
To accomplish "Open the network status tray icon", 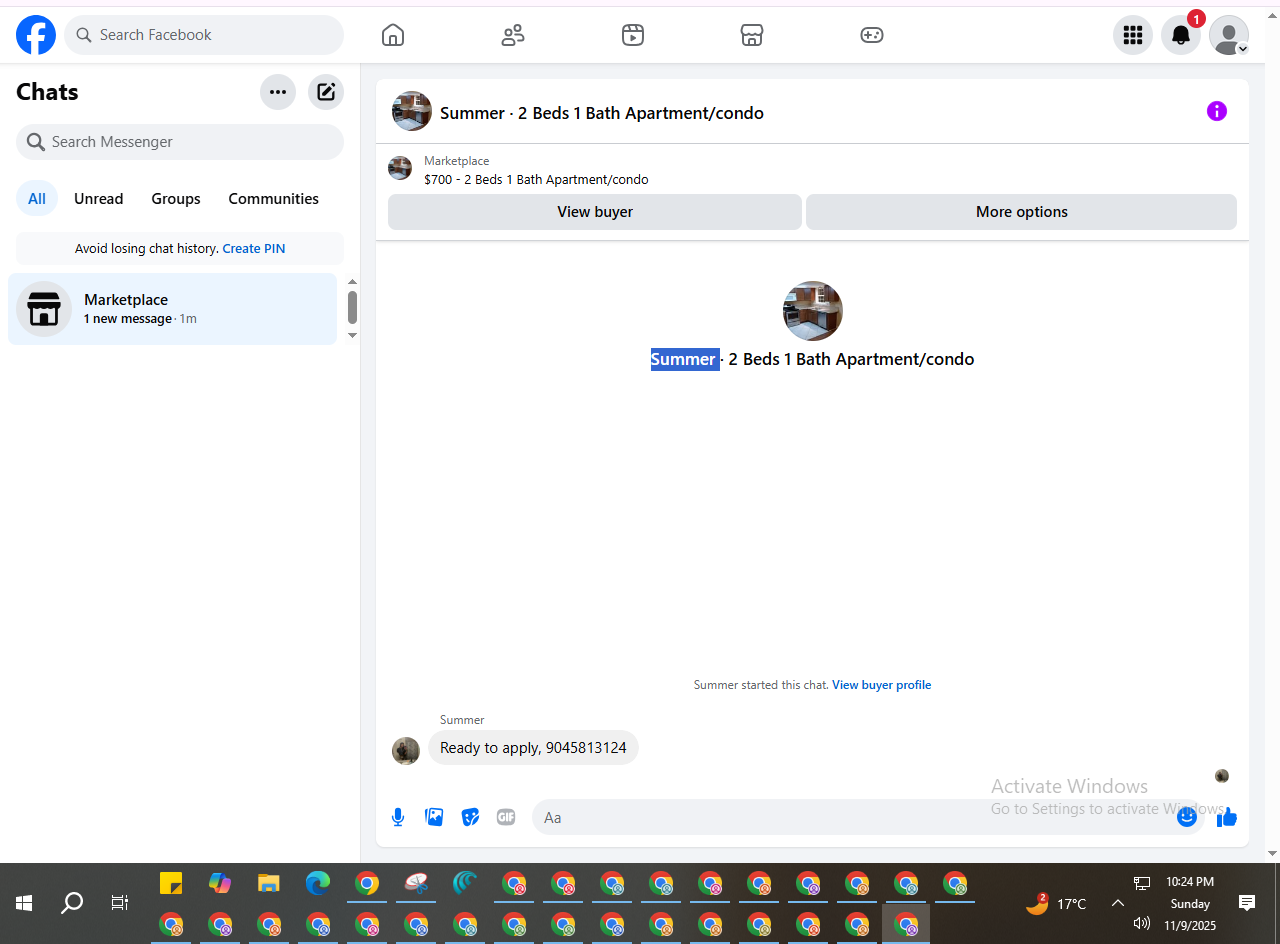I will pyautogui.click(x=1142, y=882).
